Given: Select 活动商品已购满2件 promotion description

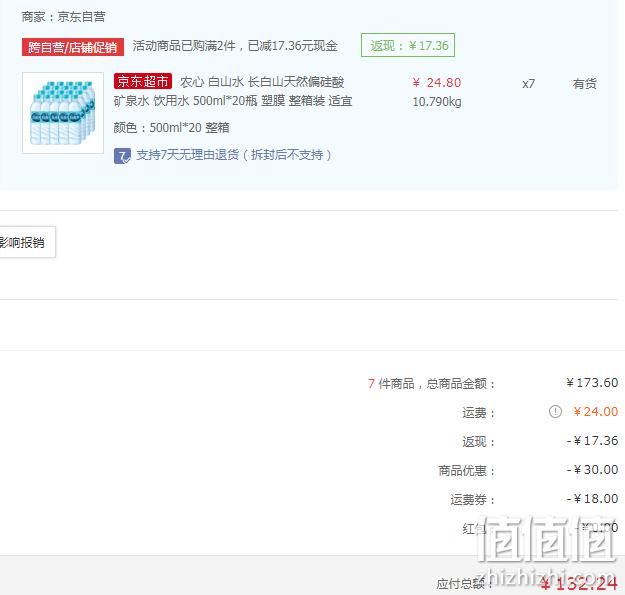Looking at the screenshot, I should 235,46.
